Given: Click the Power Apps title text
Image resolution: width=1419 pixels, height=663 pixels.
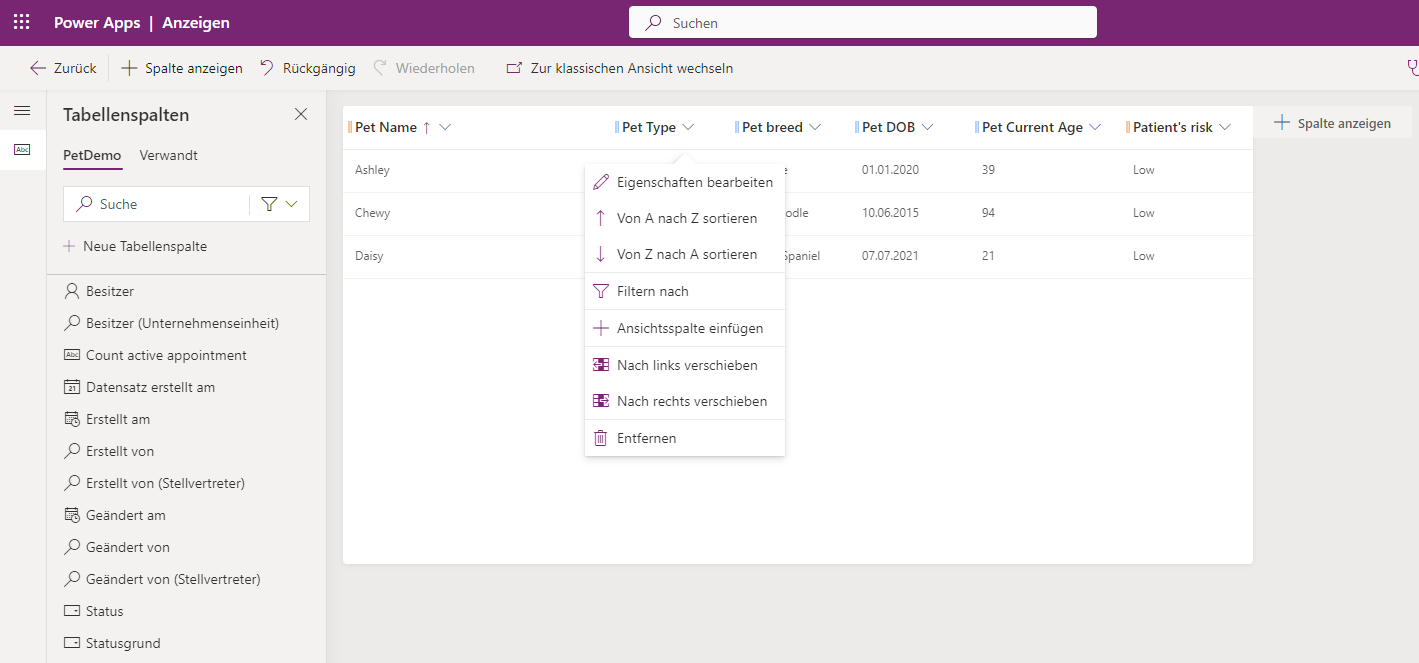Looking at the screenshot, I should click(x=97, y=22).
